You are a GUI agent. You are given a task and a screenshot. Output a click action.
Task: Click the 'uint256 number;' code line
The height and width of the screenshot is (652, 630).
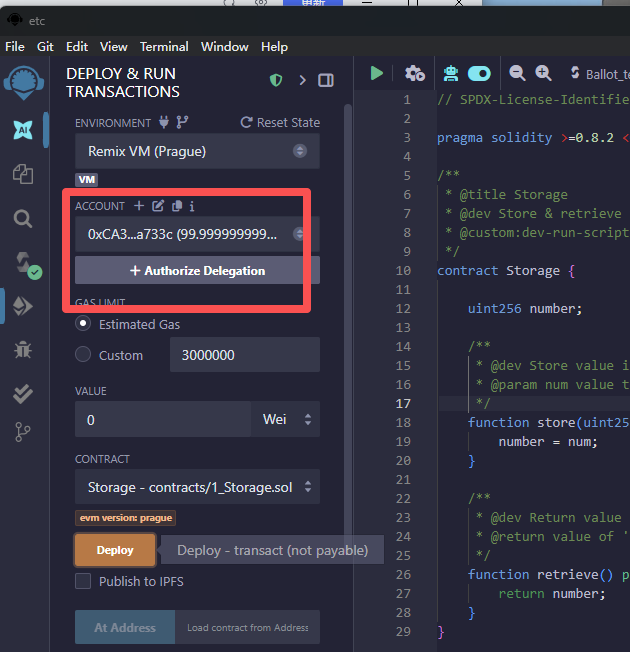(x=525, y=309)
